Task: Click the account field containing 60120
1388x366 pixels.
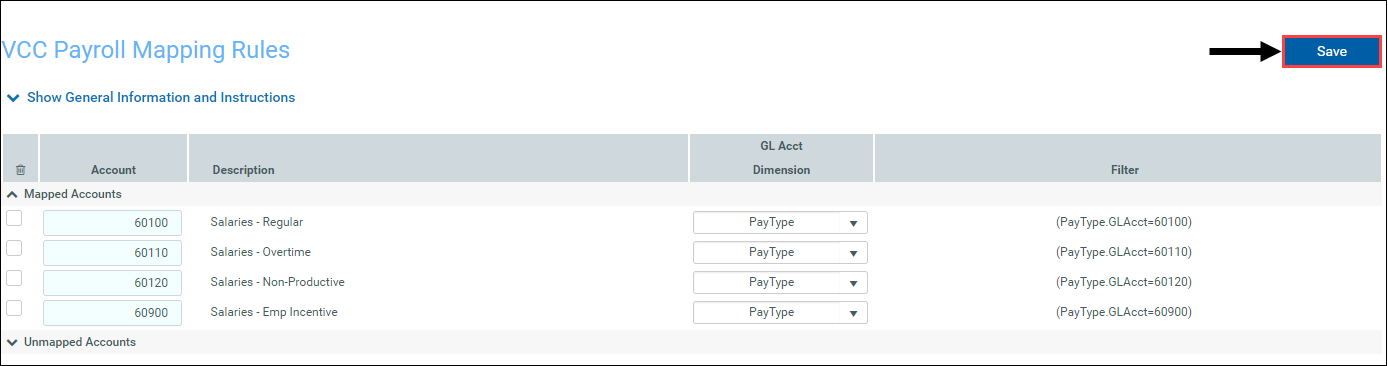Action: click(112, 283)
